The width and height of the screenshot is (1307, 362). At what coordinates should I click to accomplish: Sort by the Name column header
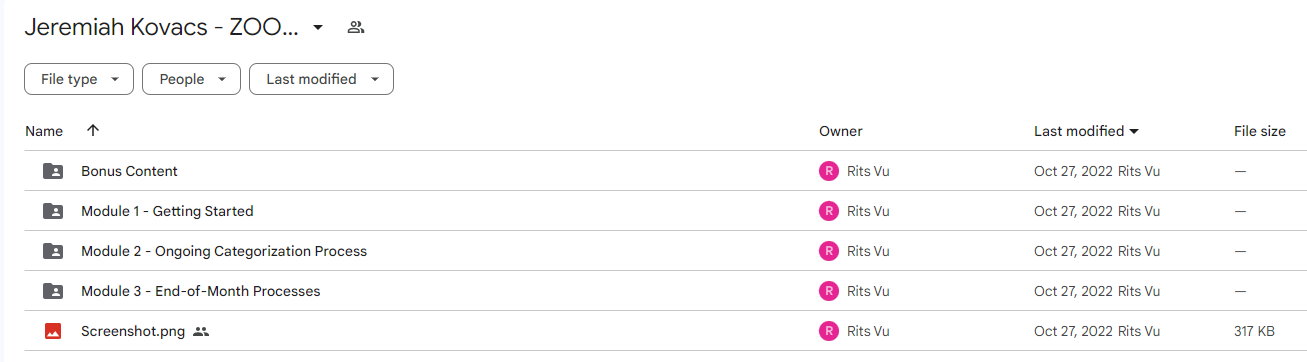(44, 131)
